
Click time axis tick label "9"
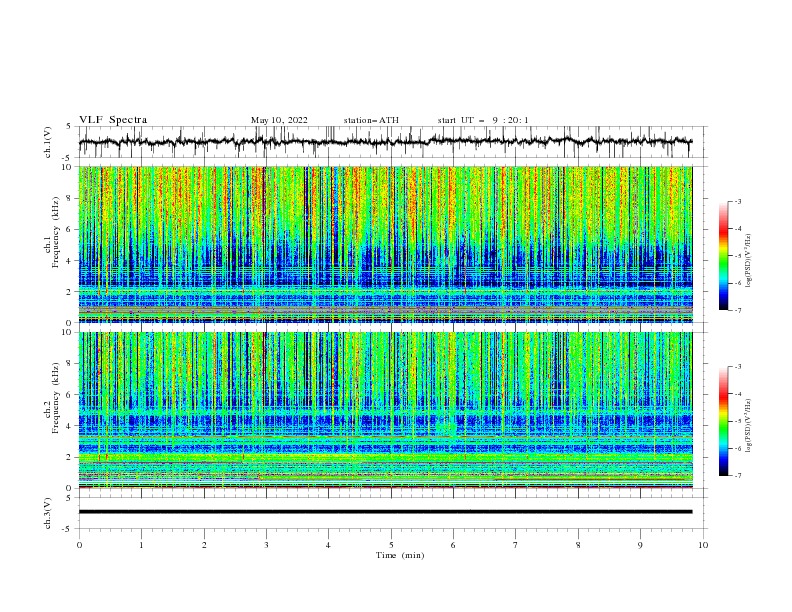click(x=640, y=545)
